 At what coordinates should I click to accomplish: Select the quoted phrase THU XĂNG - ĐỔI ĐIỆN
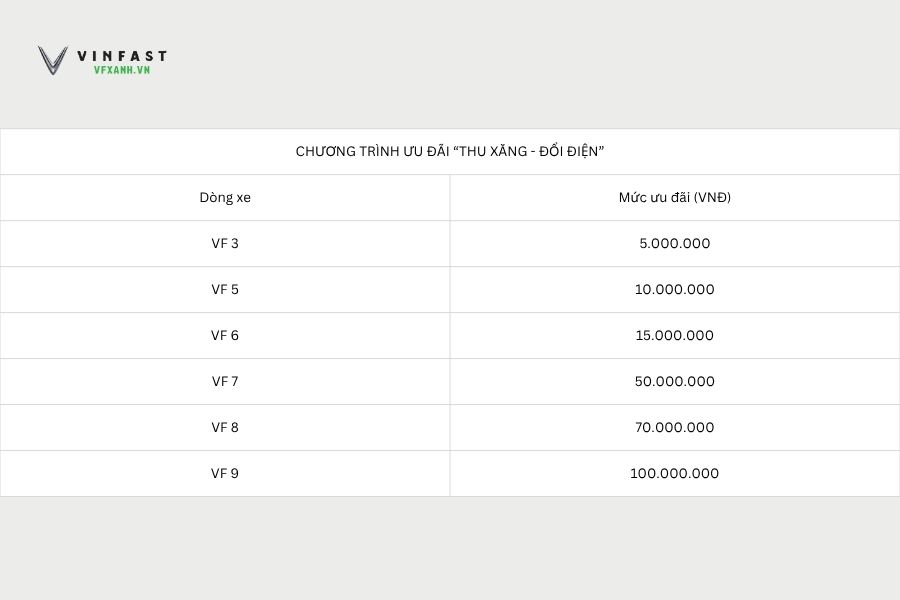click(529, 151)
